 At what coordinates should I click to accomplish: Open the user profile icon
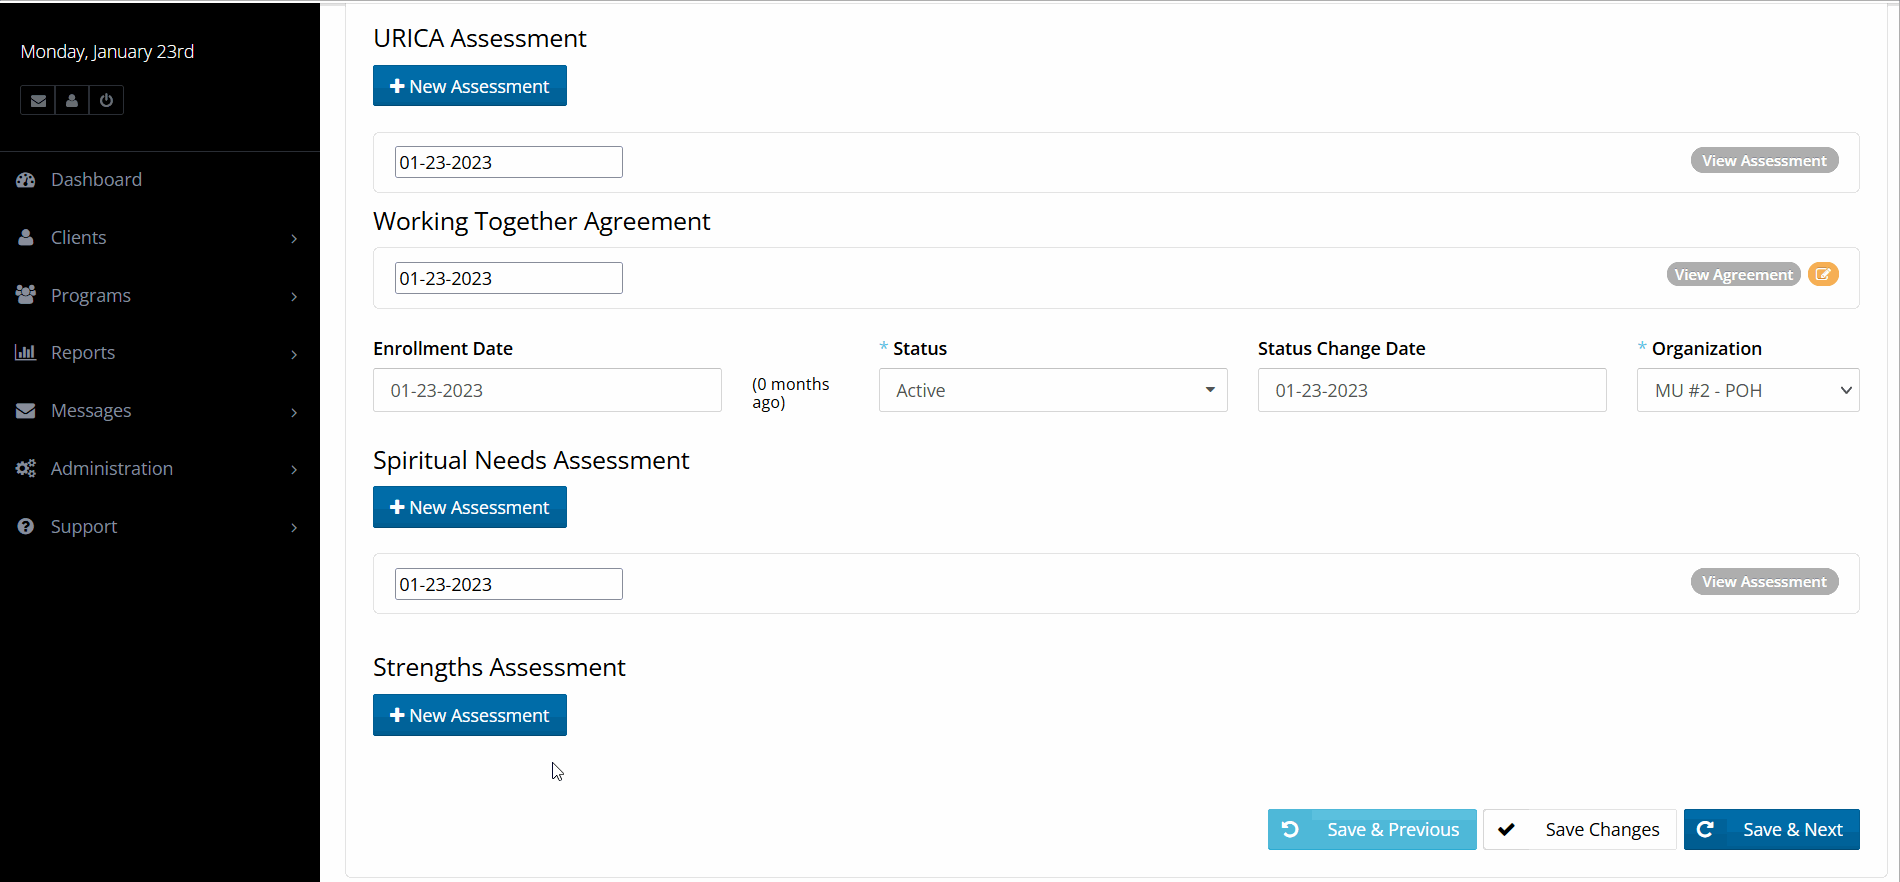coord(72,100)
